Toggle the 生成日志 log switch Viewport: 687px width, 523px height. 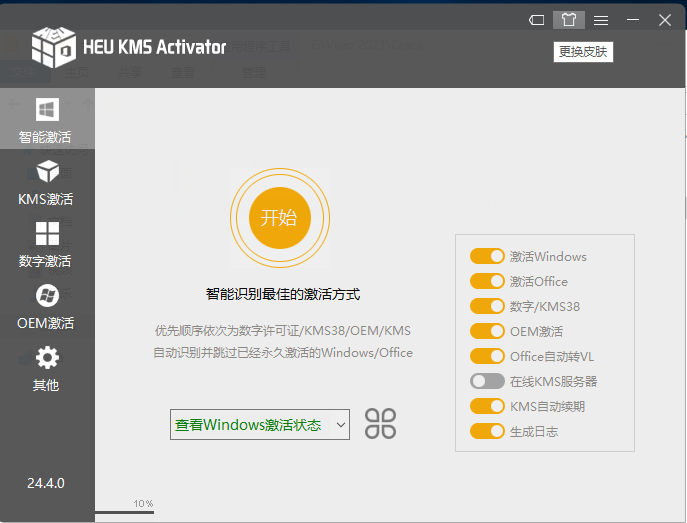tap(487, 431)
